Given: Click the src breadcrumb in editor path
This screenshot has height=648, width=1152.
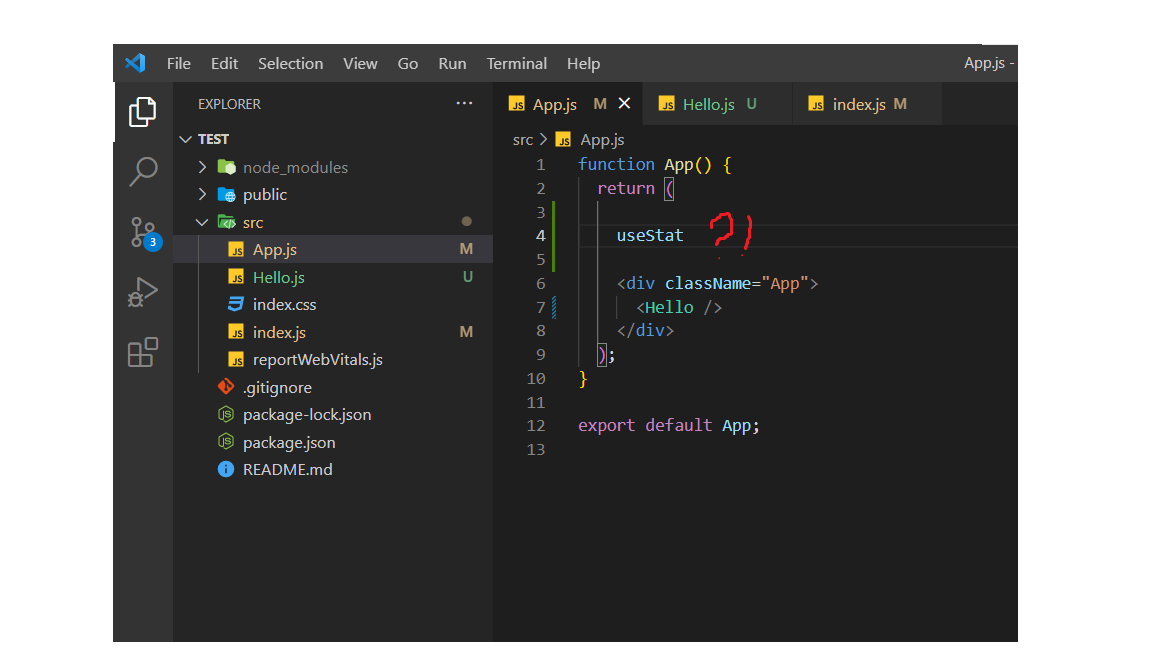Looking at the screenshot, I should click(523, 140).
